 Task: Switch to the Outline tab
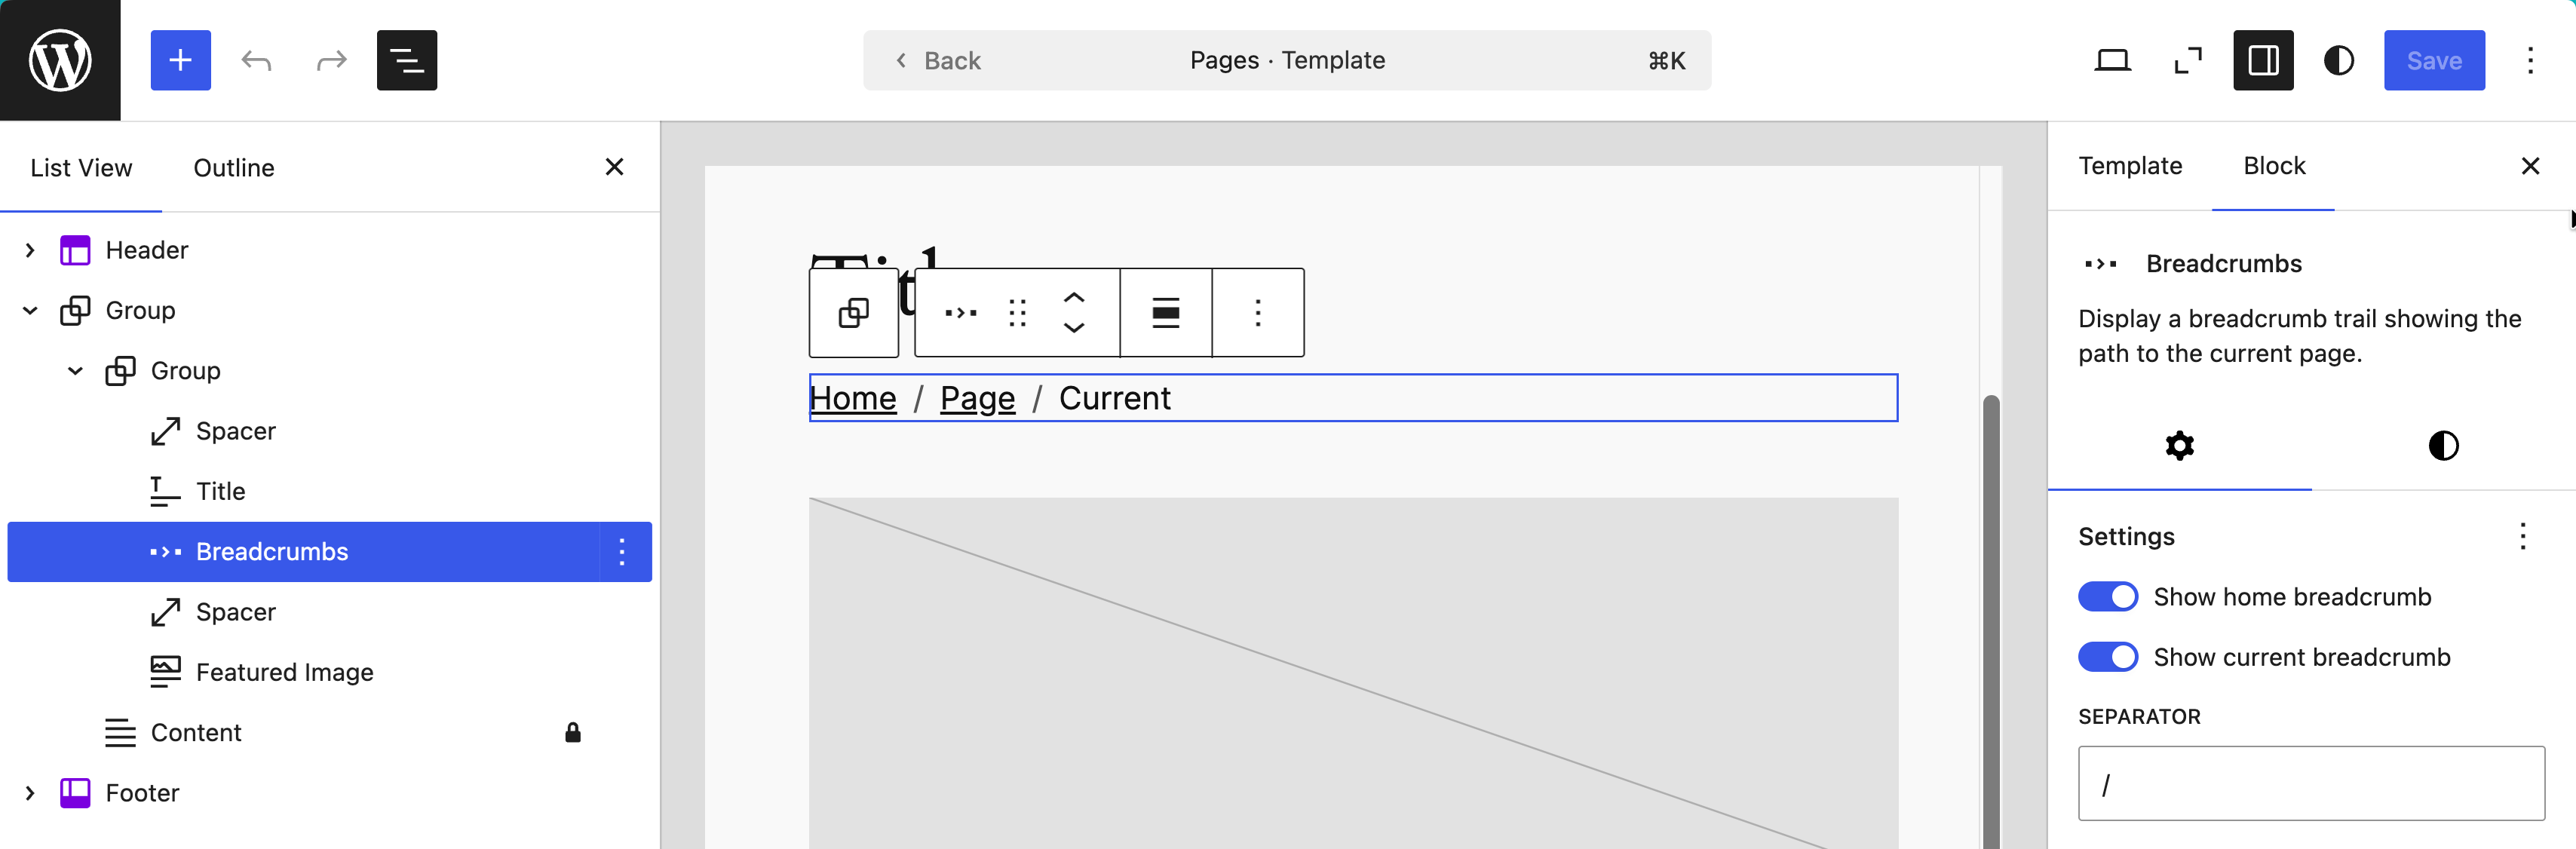(x=233, y=167)
